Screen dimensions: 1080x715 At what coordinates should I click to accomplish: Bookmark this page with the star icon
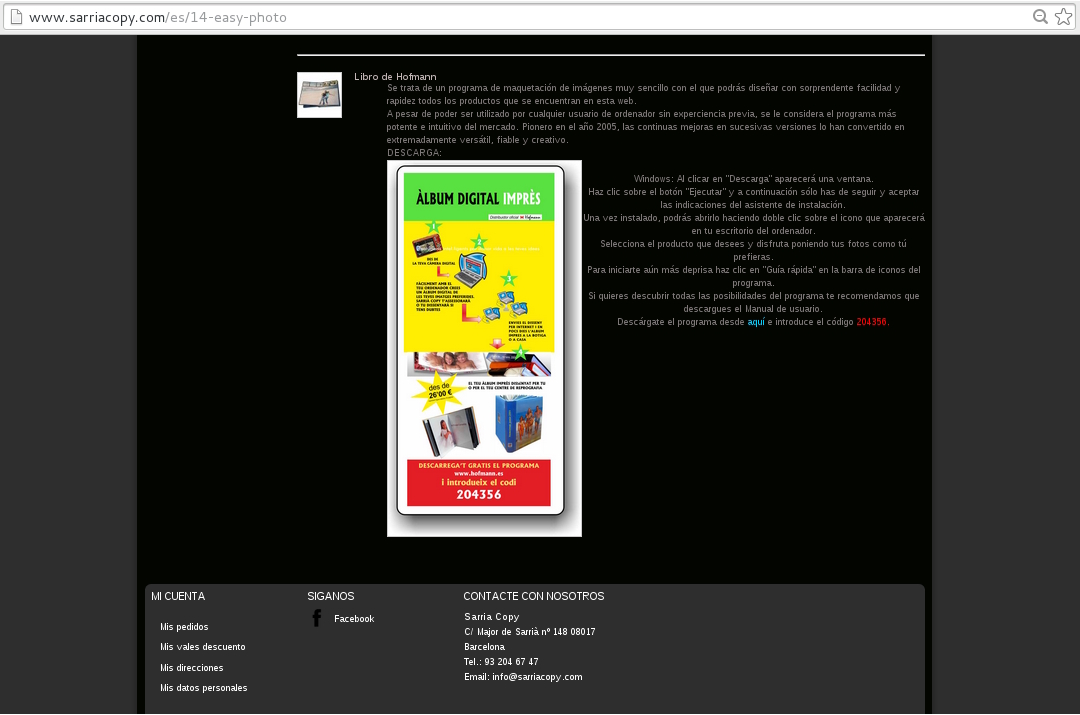1063,17
